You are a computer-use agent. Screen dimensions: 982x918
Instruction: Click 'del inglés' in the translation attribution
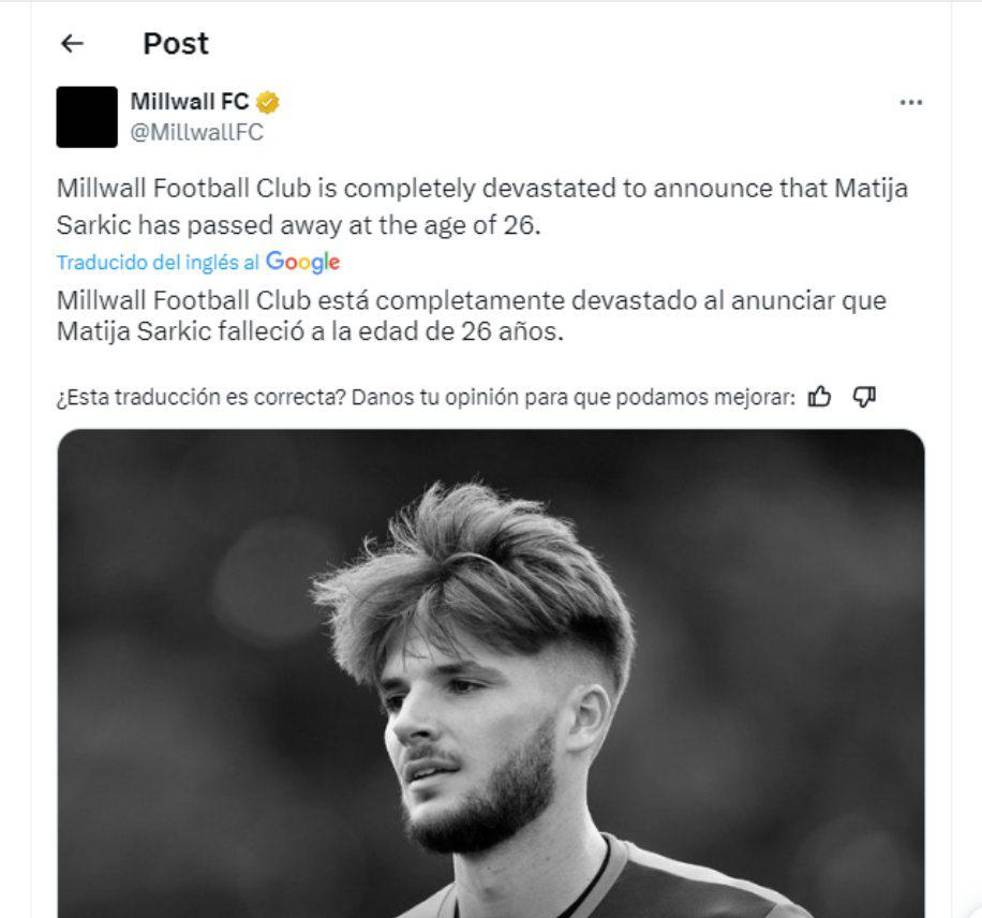pyautogui.click(x=196, y=262)
